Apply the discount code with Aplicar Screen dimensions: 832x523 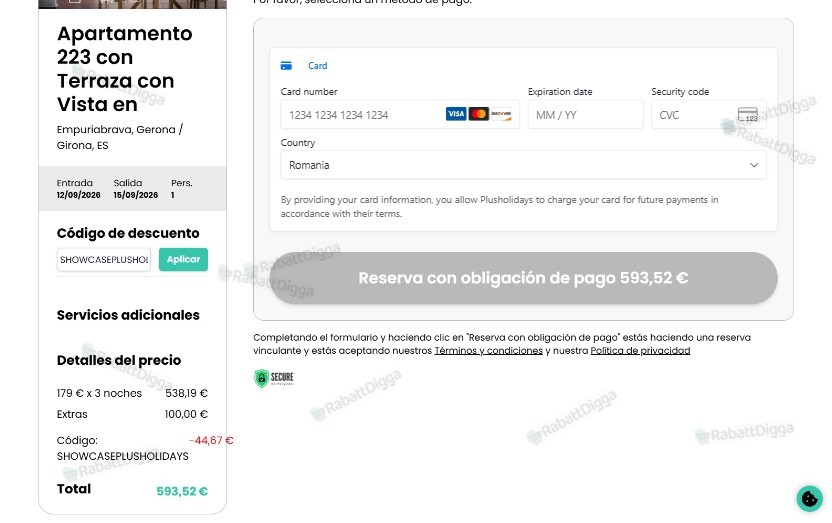pyautogui.click(x=183, y=259)
